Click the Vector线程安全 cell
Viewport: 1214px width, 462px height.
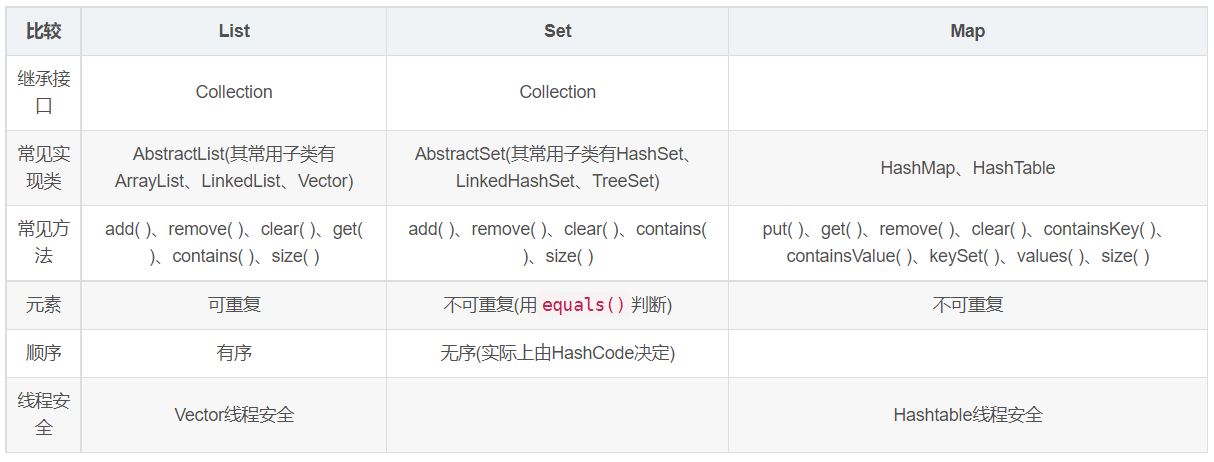click(x=234, y=414)
